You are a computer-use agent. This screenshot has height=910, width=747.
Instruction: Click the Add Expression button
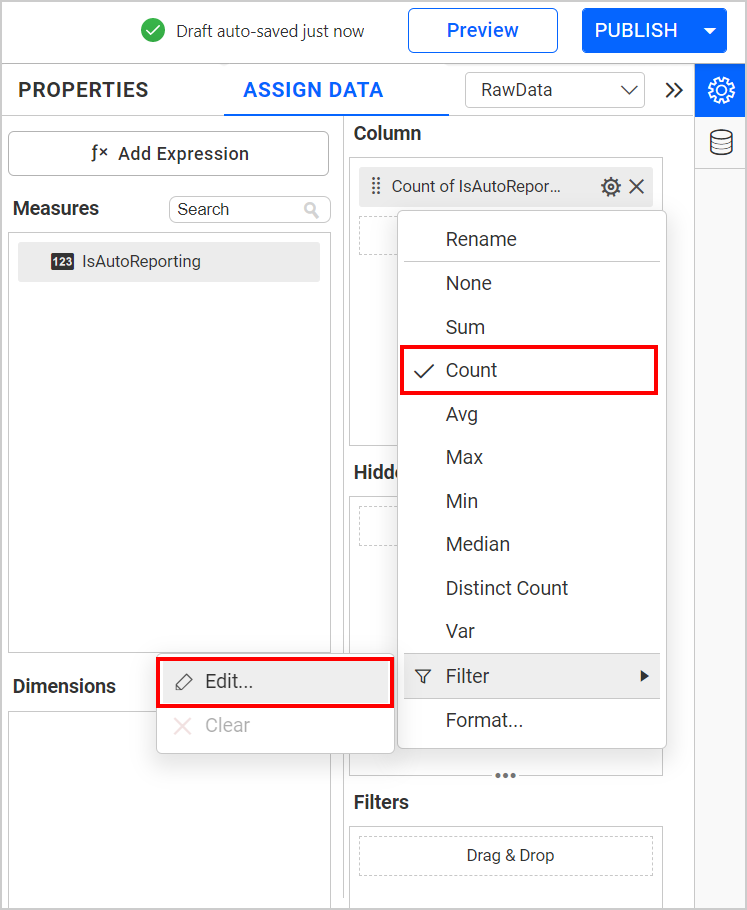[167, 153]
